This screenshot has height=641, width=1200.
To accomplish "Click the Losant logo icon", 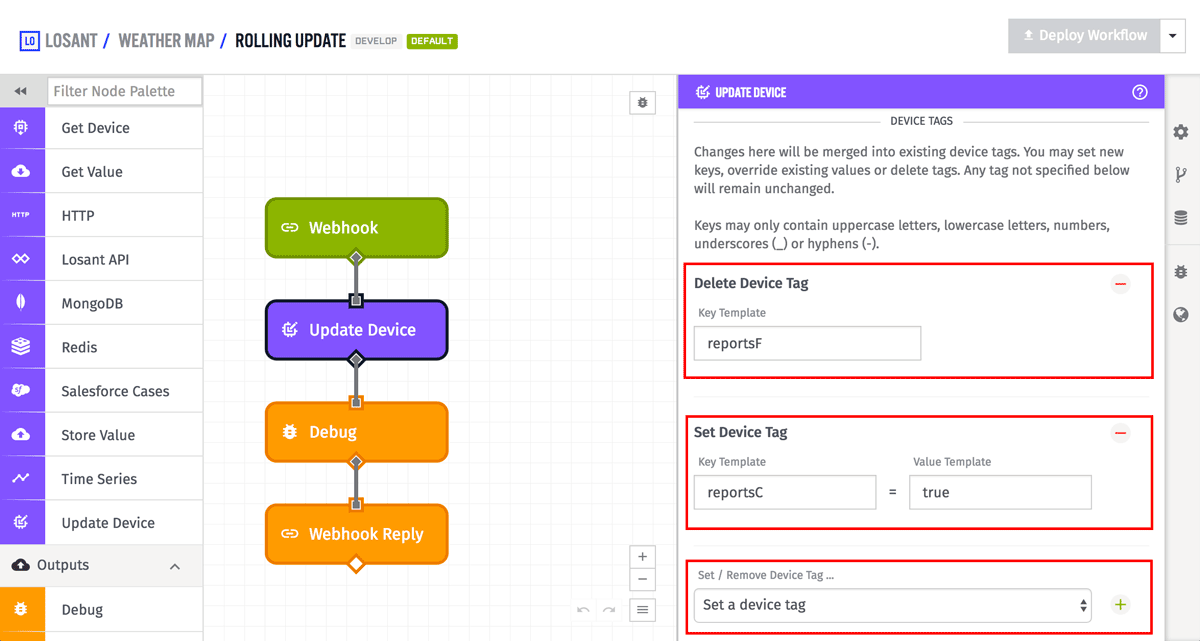I will point(29,41).
